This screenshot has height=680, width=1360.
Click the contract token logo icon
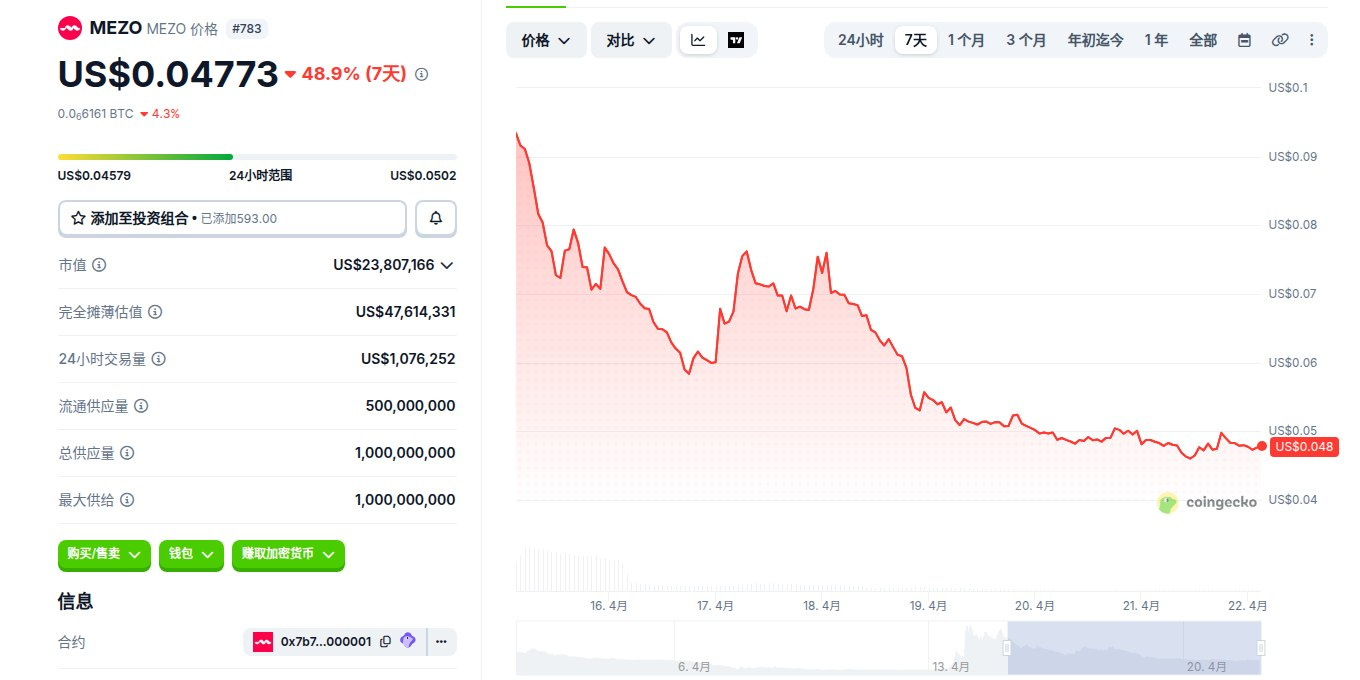click(263, 642)
